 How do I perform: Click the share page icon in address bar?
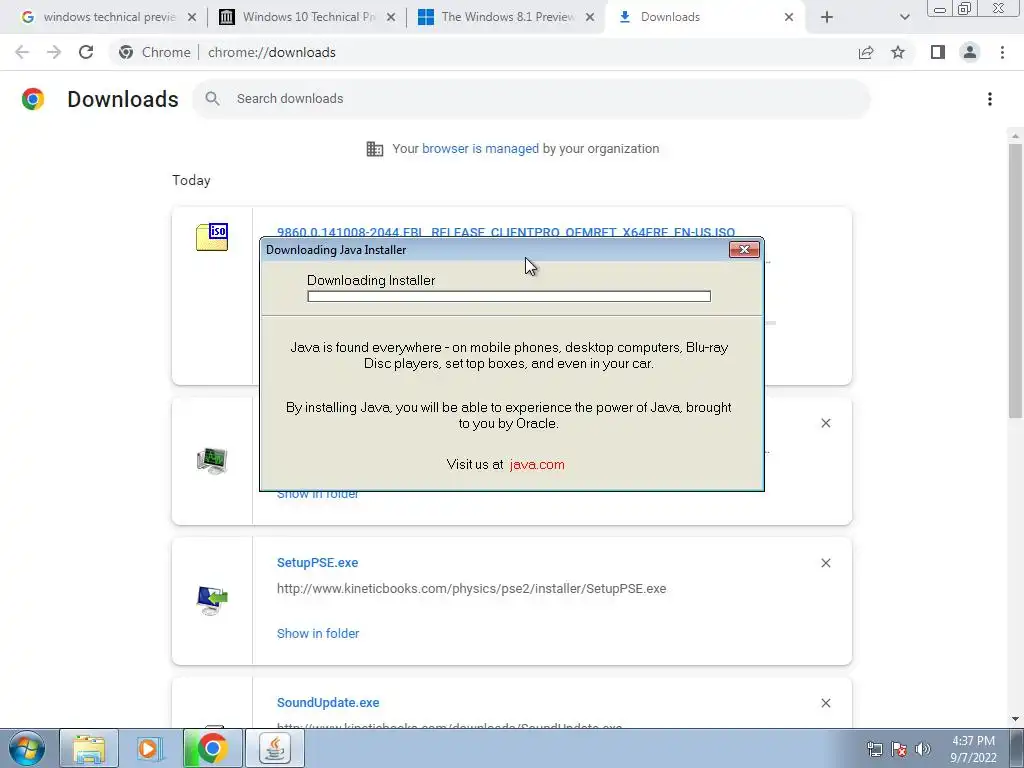[866, 52]
